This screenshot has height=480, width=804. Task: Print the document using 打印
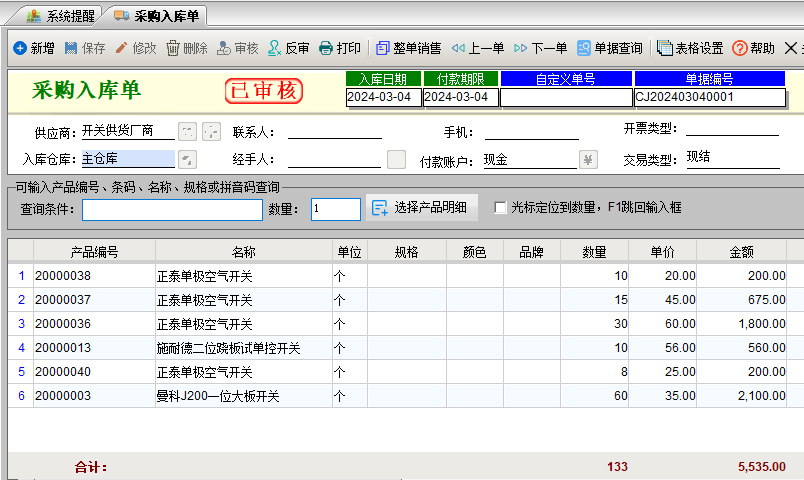coord(339,48)
